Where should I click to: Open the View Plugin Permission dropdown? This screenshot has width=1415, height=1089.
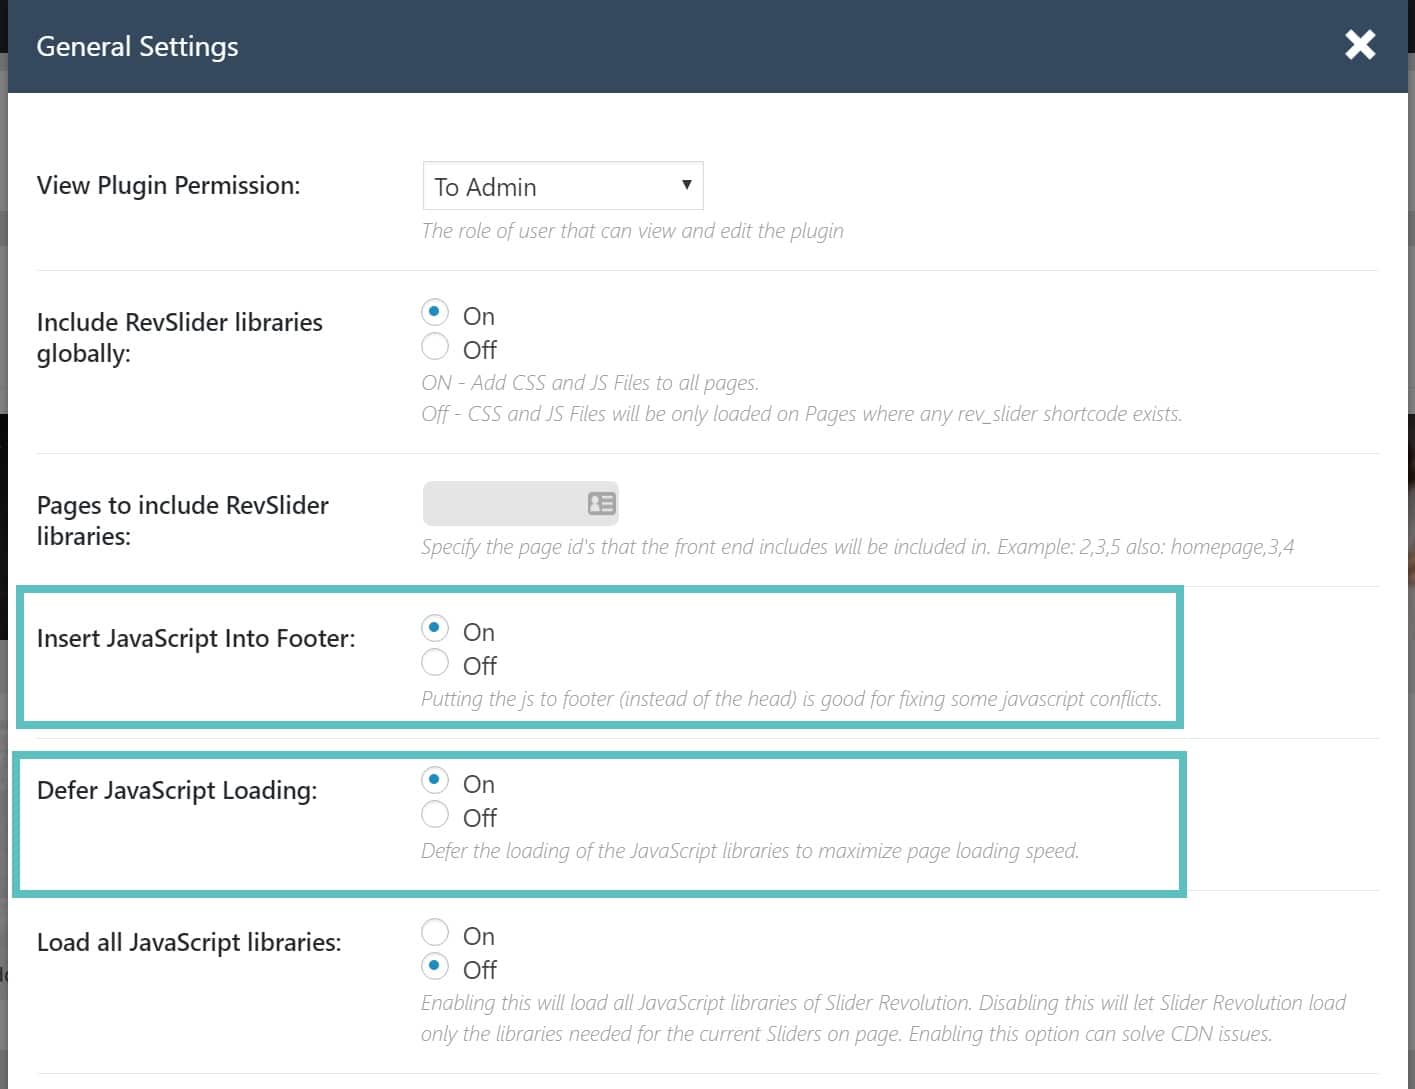point(562,186)
